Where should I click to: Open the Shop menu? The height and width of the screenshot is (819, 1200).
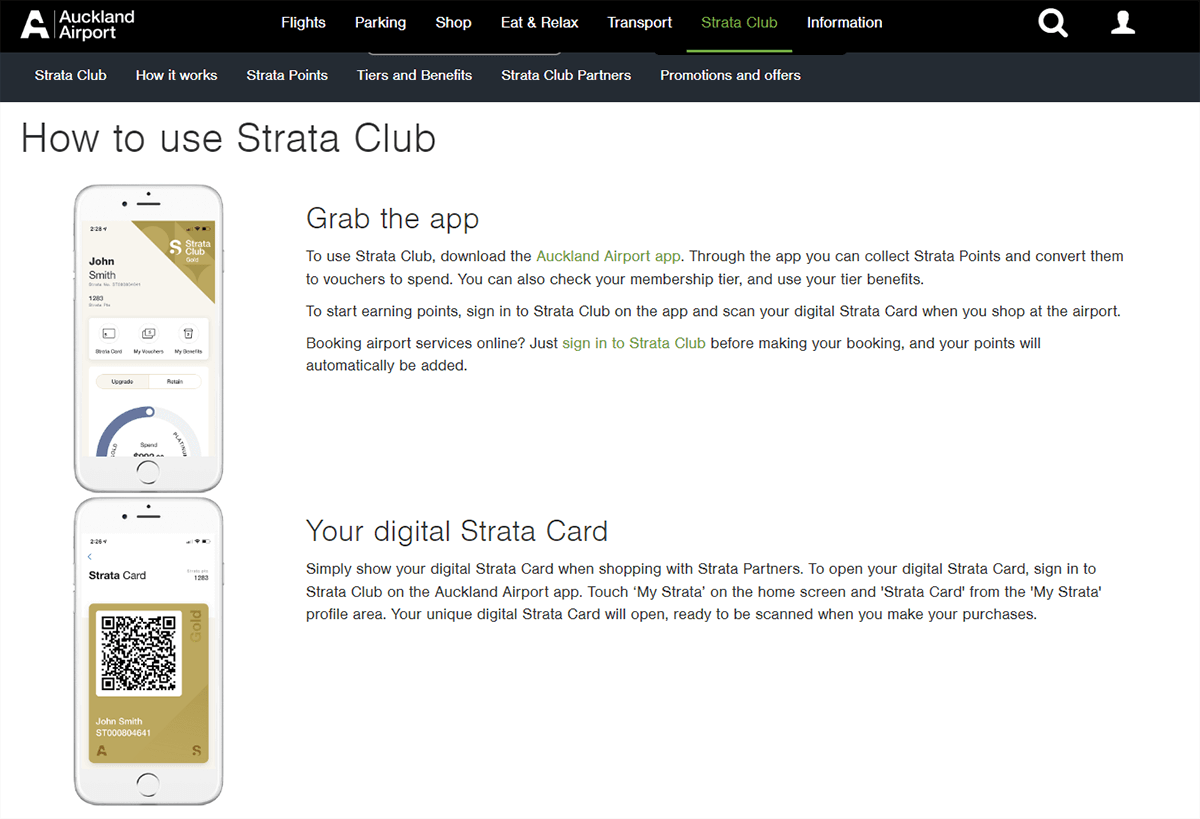pos(453,23)
